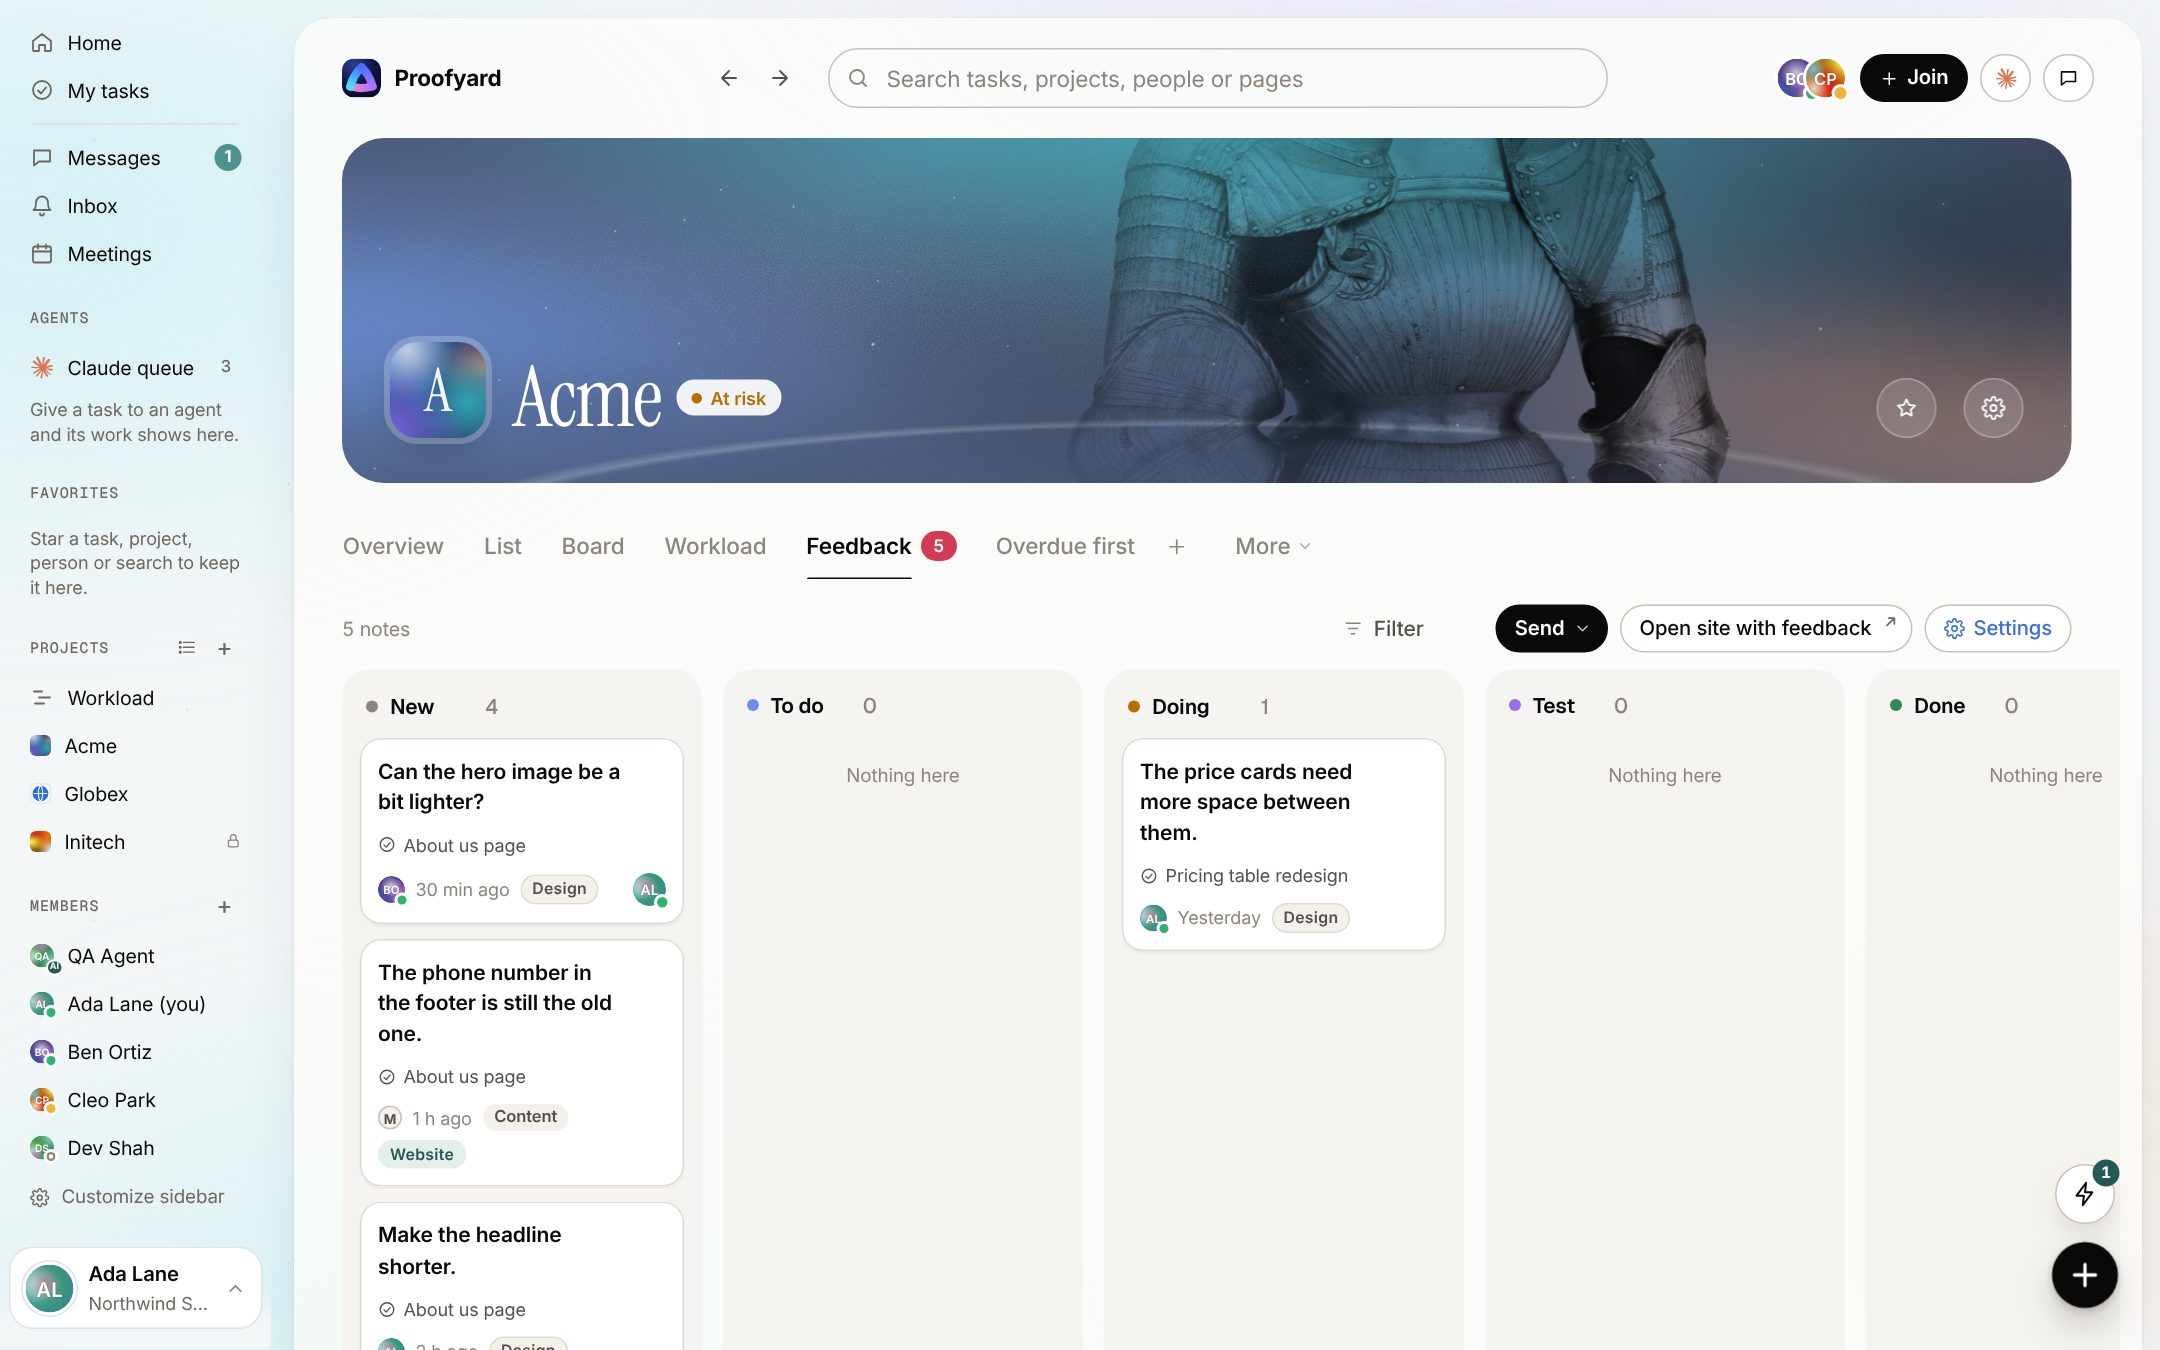Open the hero image lighter note card
The width and height of the screenshot is (2160, 1350).
coord(522,830)
